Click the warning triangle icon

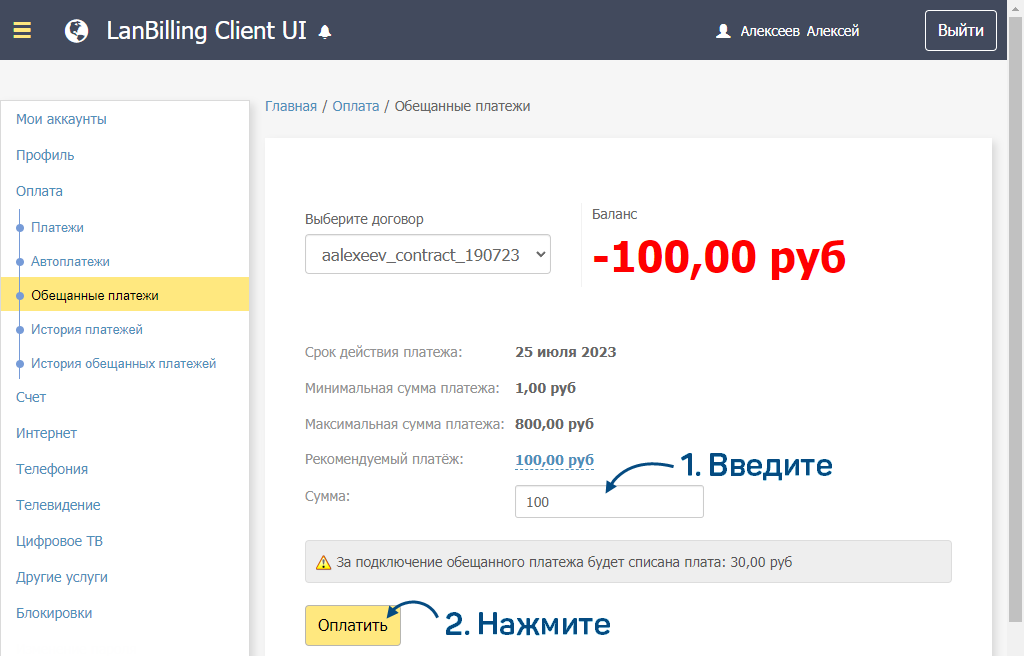point(323,563)
